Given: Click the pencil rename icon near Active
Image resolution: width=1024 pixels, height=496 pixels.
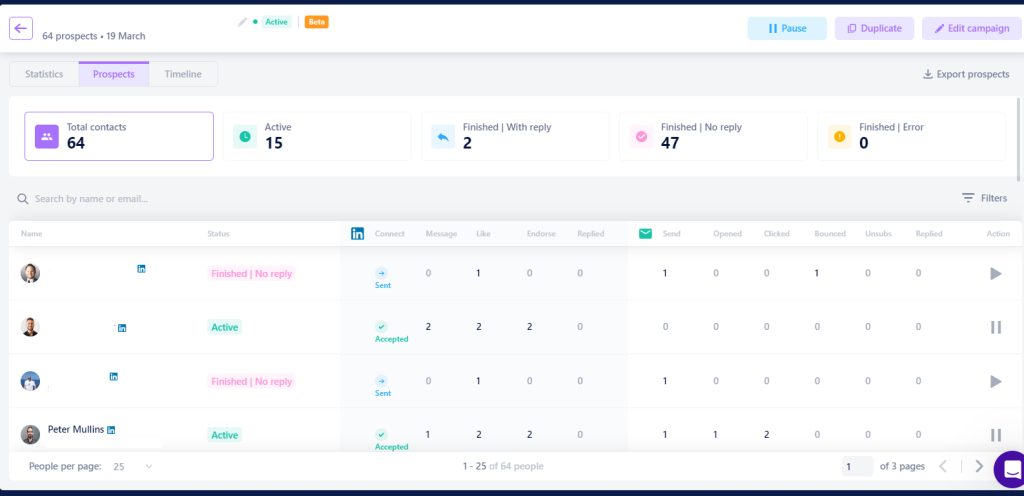Looking at the screenshot, I should tap(242, 22).
